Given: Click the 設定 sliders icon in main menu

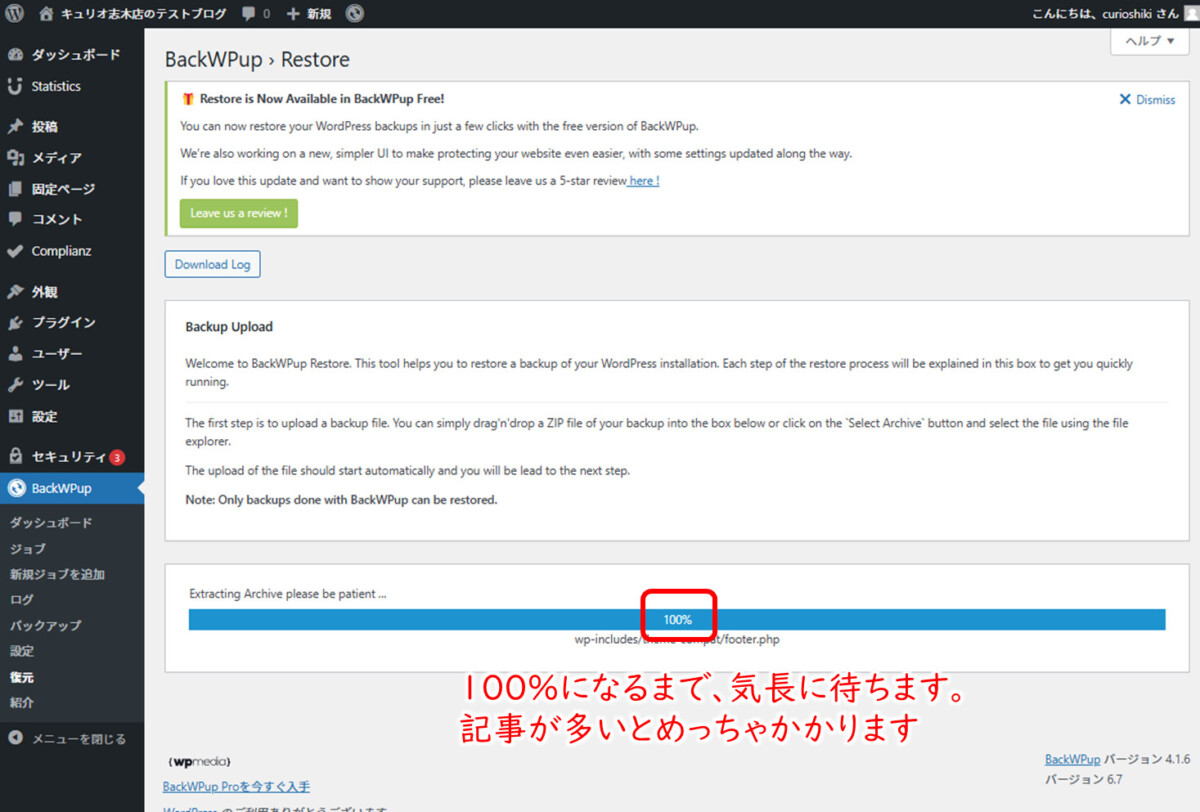Looking at the screenshot, I should [x=15, y=416].
